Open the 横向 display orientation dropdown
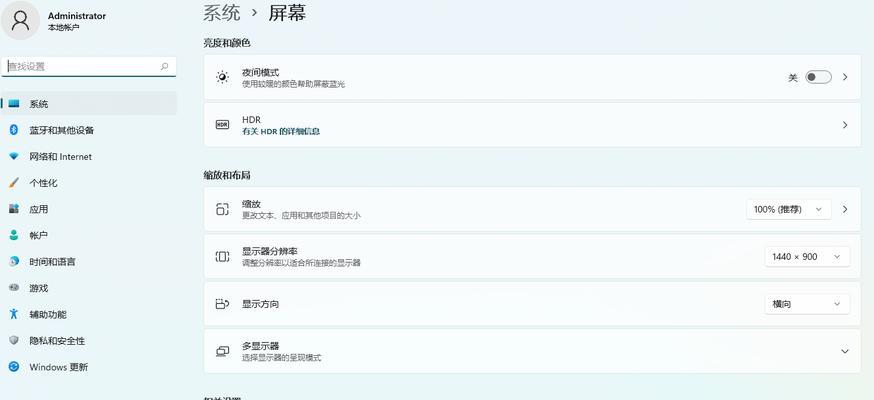The width and height of the screenshot is (874, 400). coord(807,304)
